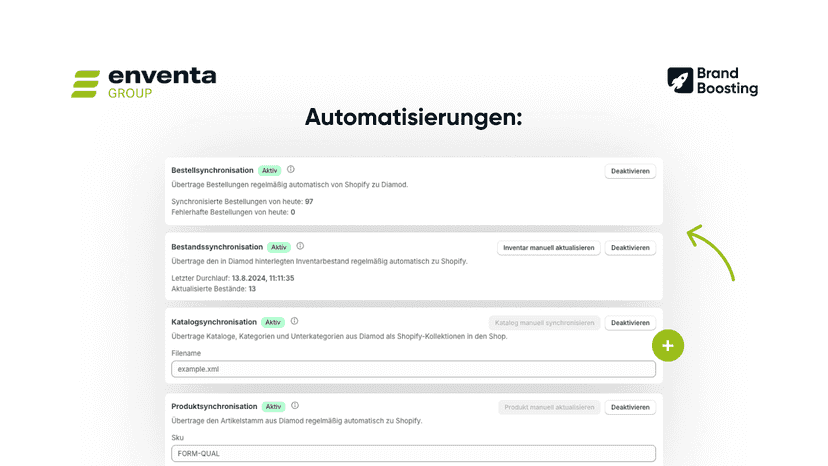Viewport: 828px width, 466px height.
Task: Click the info icon beside Katalogsynchronisation
Action: click(295, 321)
